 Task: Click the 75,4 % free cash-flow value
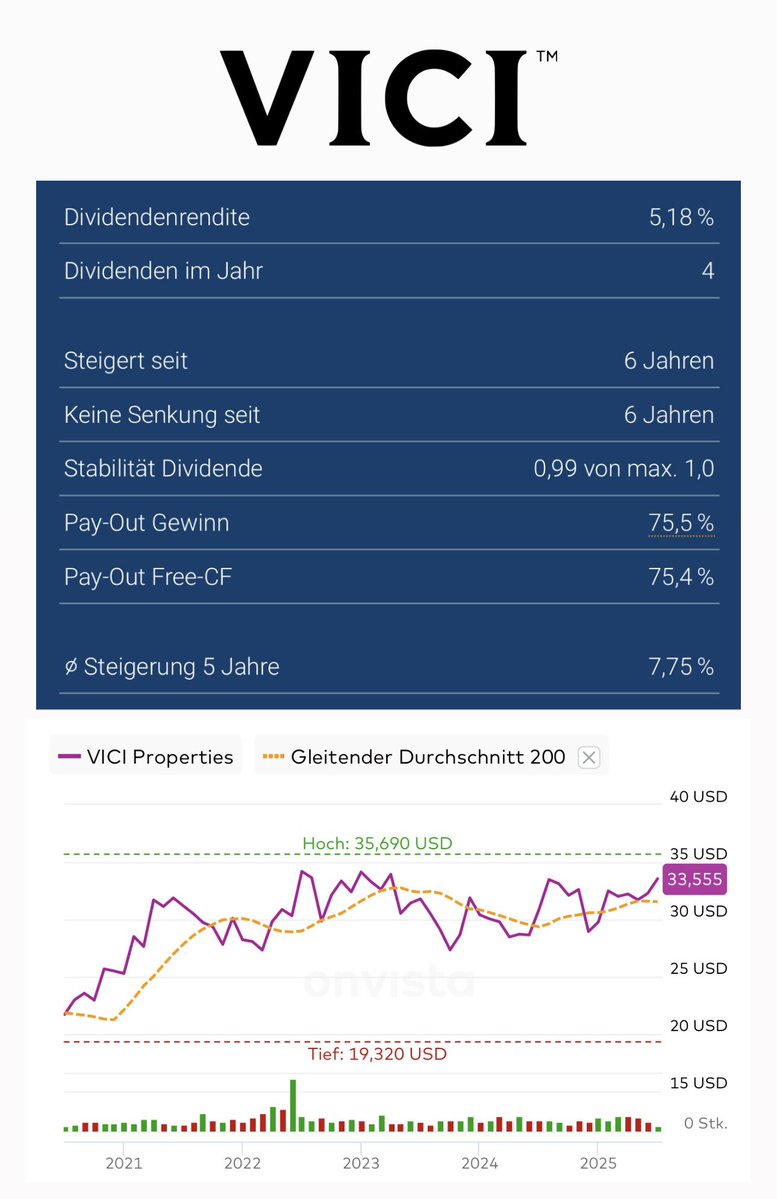[681, 577]
